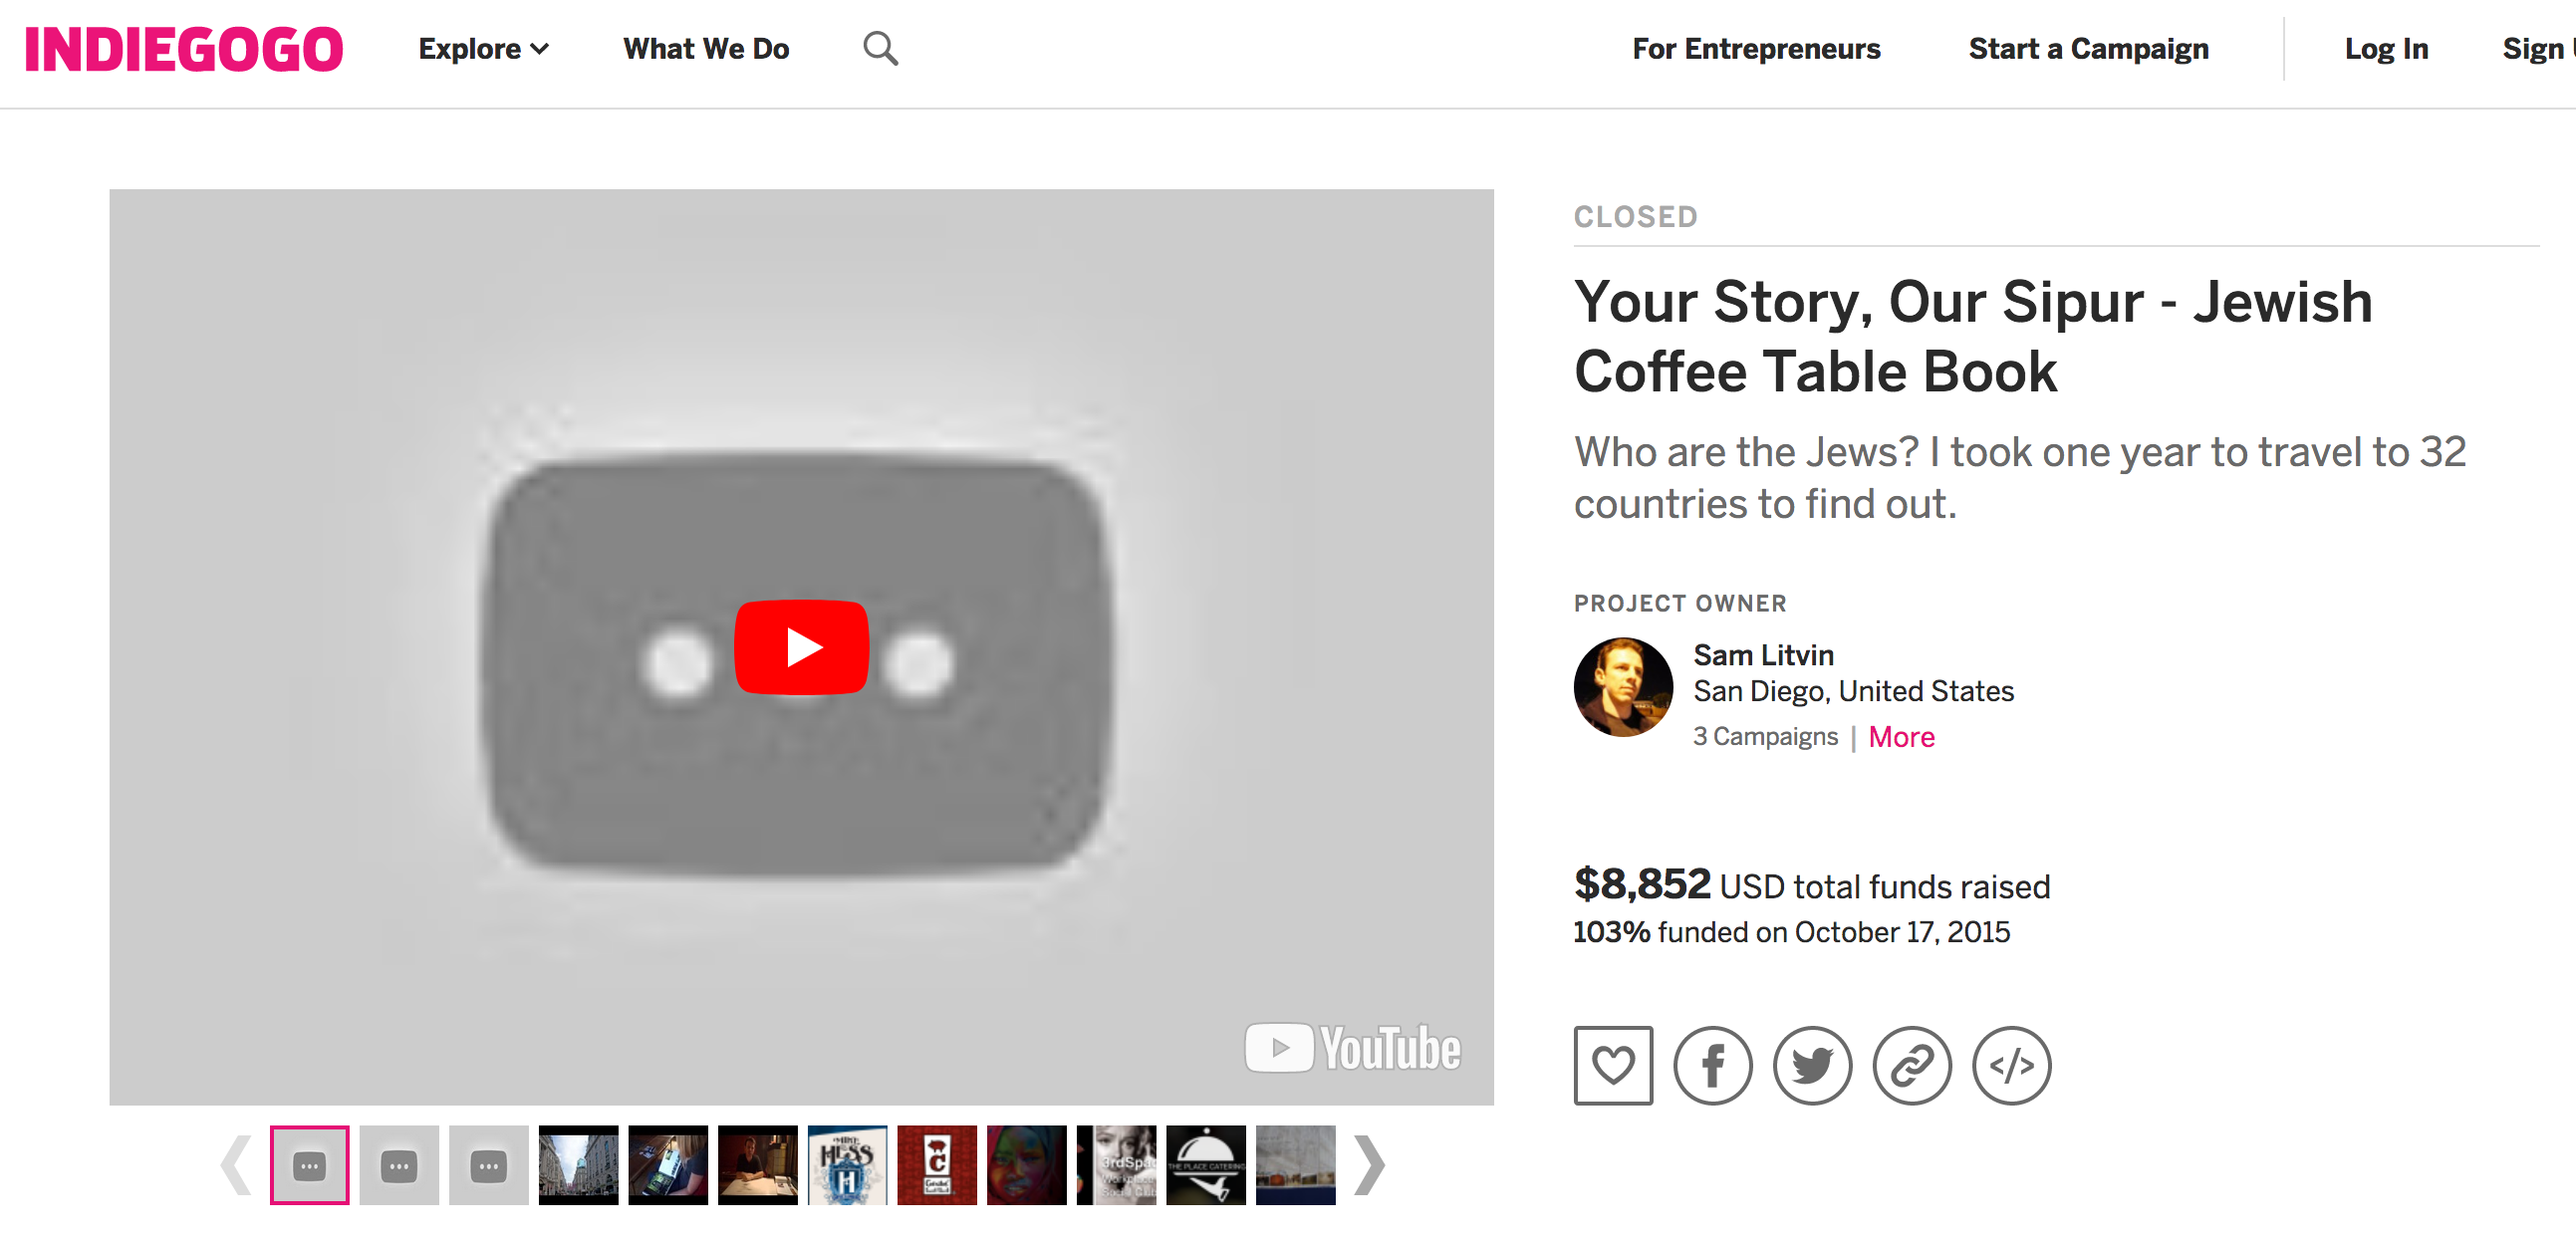Click the '3 Campaigns' text
Screen dimensions: 2576x1243
(1765, 737)
